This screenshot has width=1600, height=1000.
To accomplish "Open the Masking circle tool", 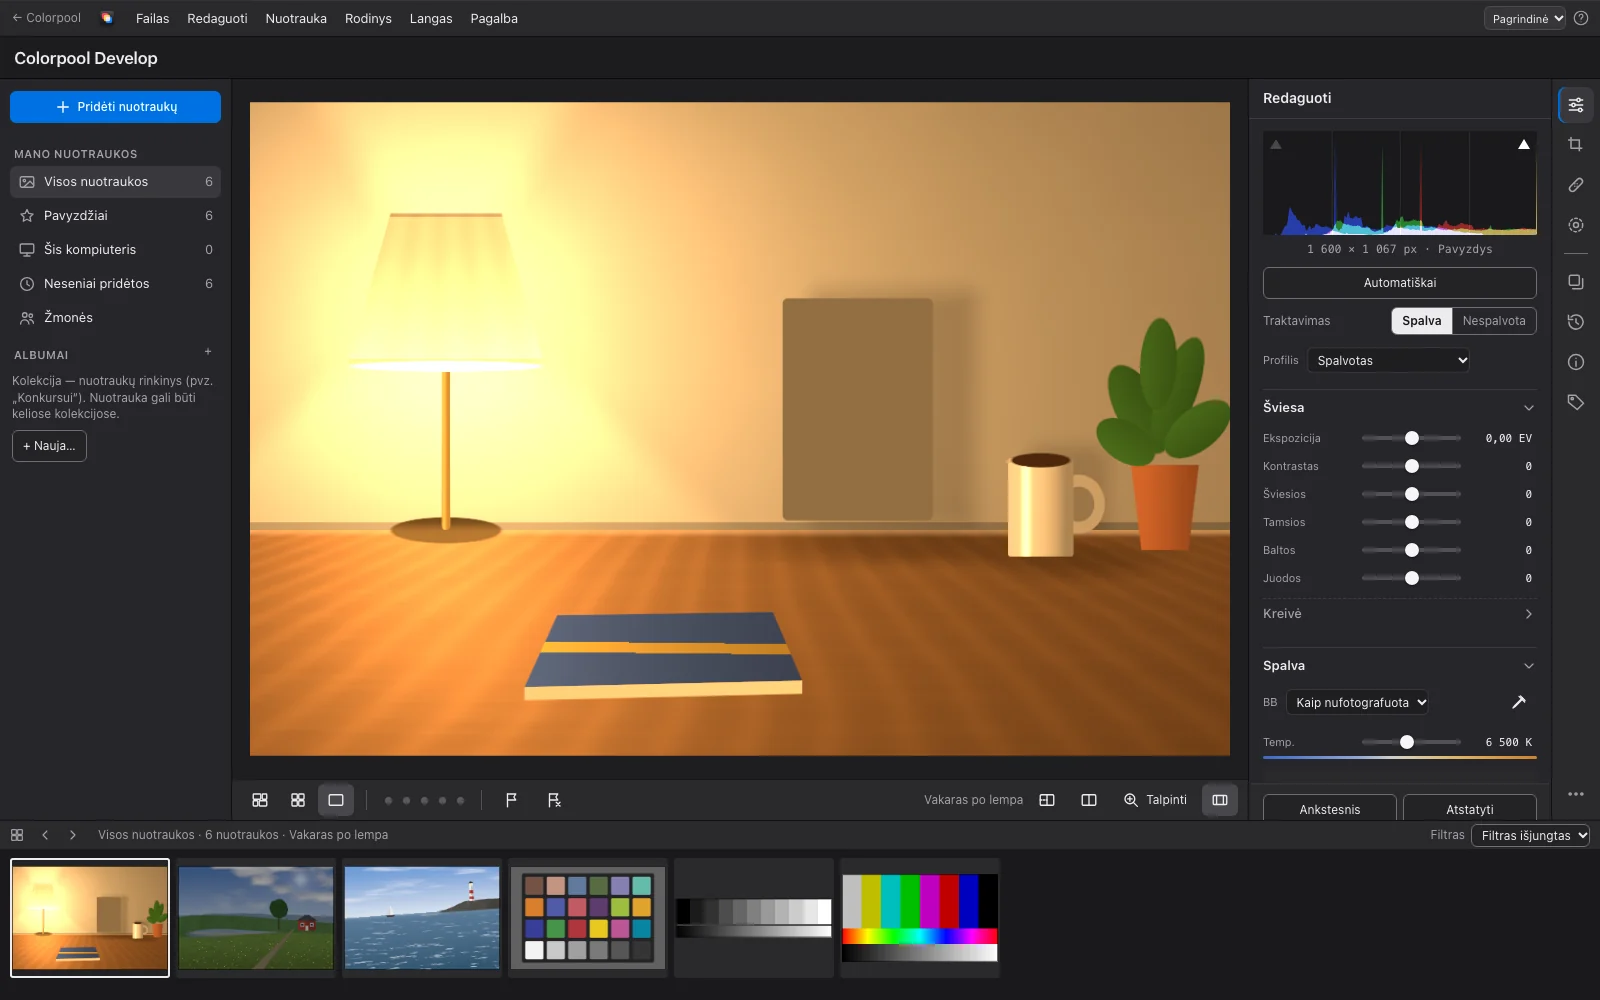I will 1575,225.
